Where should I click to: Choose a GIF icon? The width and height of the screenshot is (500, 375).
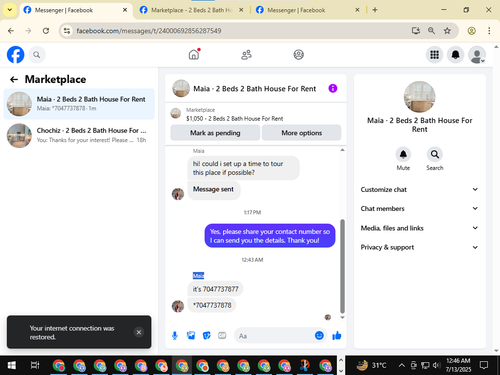(222, 336)
